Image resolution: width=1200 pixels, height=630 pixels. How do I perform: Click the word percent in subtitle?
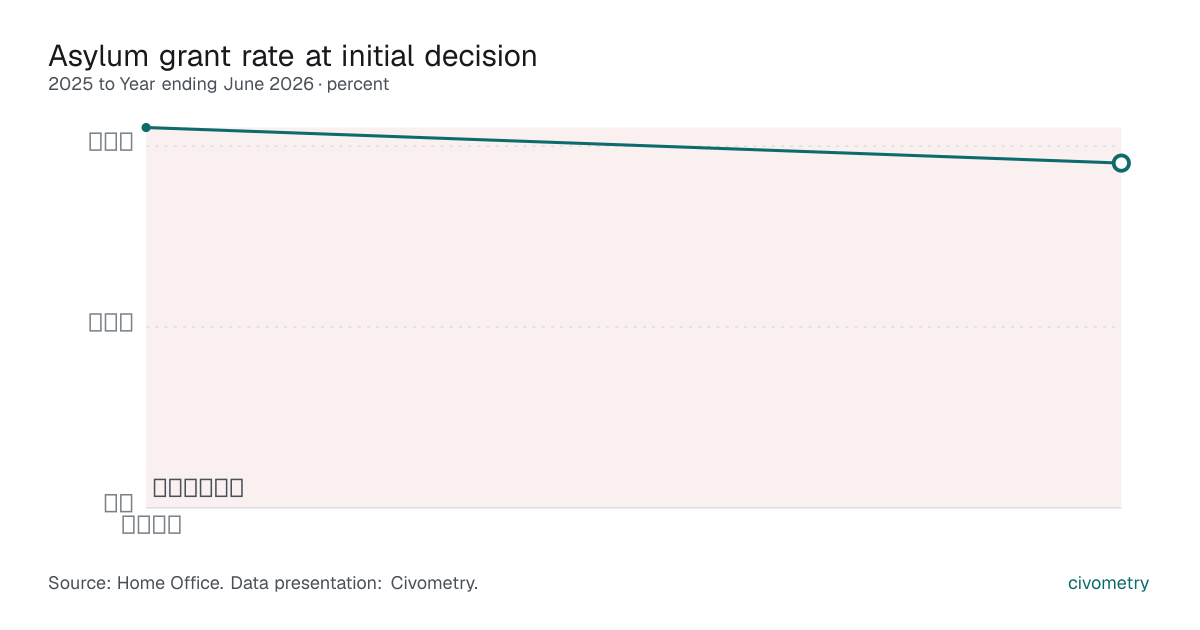[x=358, y=85]
